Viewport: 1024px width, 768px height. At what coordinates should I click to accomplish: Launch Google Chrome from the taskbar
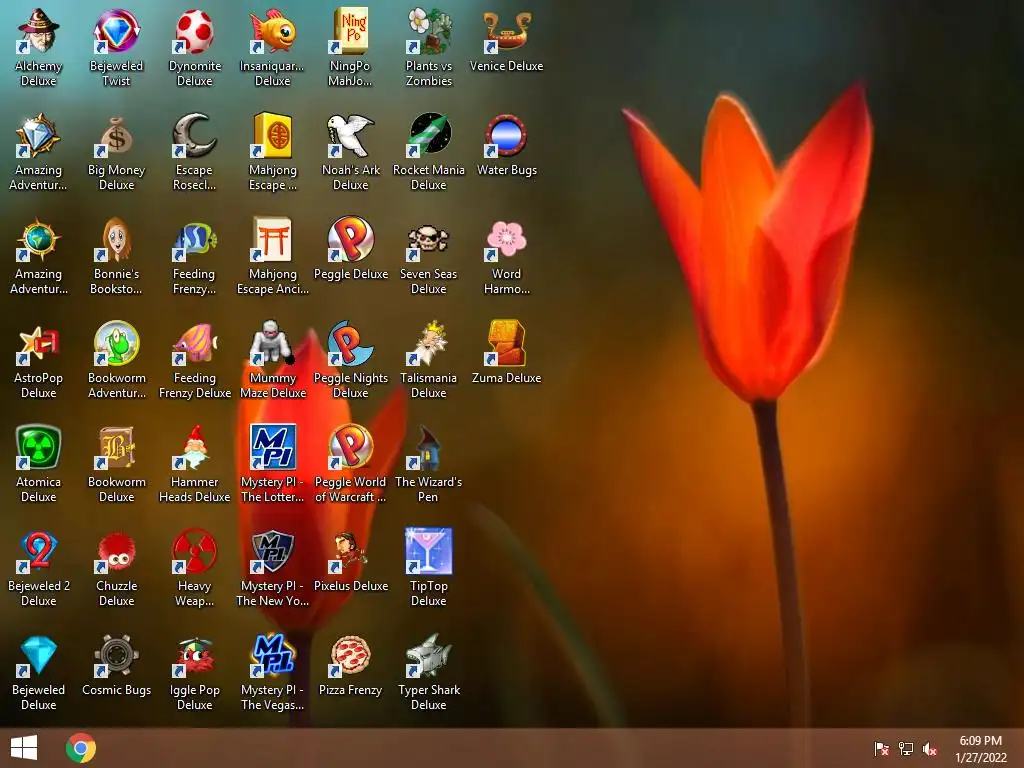81,748
